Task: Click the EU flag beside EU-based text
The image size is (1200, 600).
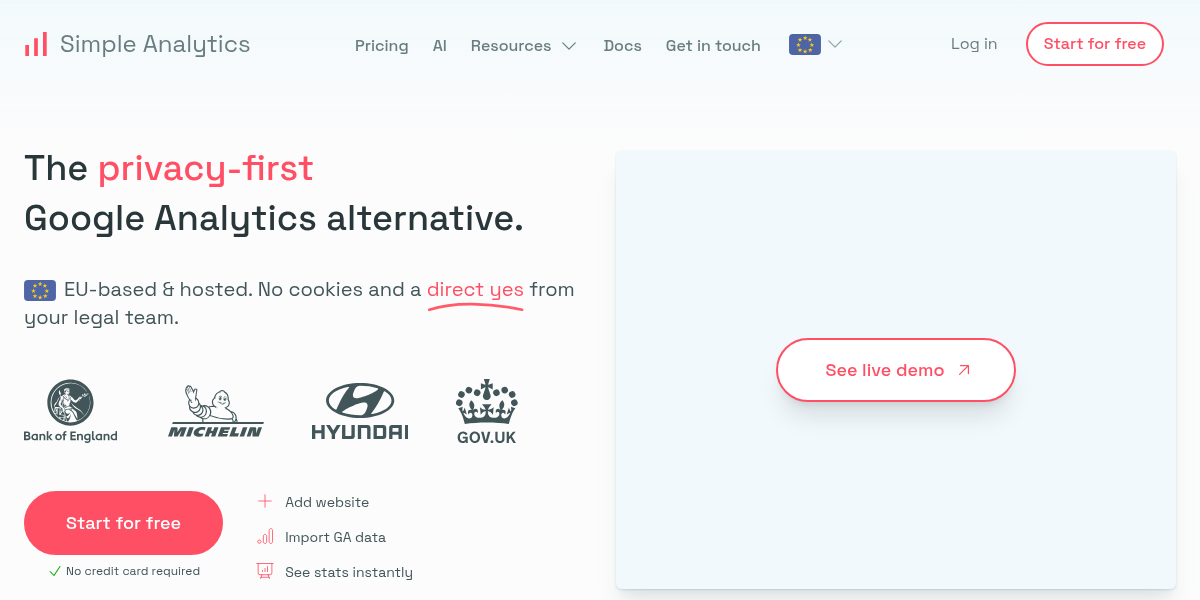Action: tap(40, 290)
